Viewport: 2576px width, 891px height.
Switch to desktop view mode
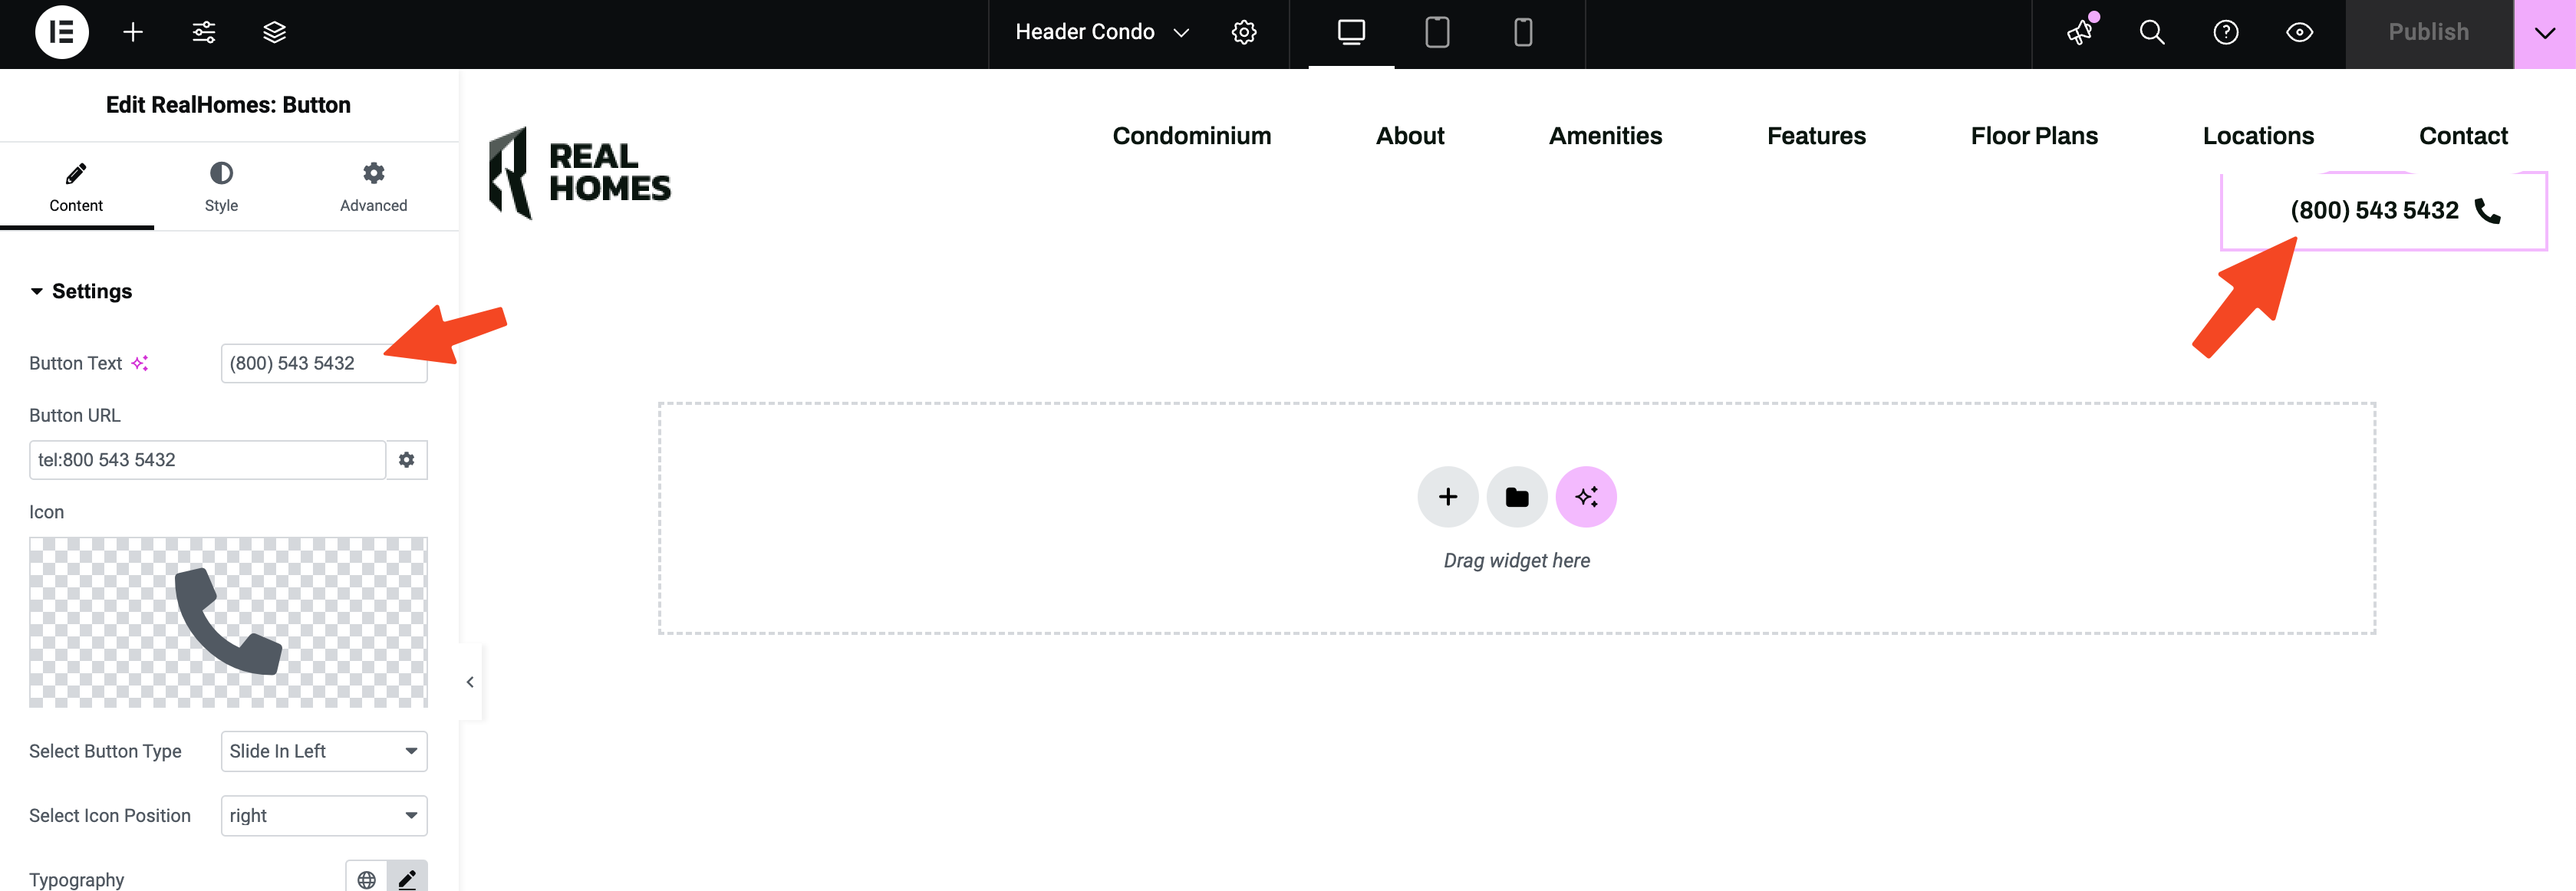coord(1351,32)
